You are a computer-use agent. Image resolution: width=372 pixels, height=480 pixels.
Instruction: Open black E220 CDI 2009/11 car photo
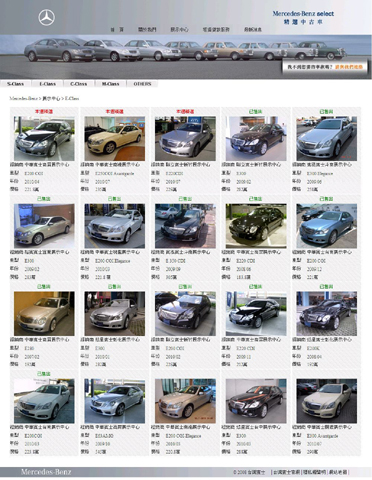[x=256, y=314]
